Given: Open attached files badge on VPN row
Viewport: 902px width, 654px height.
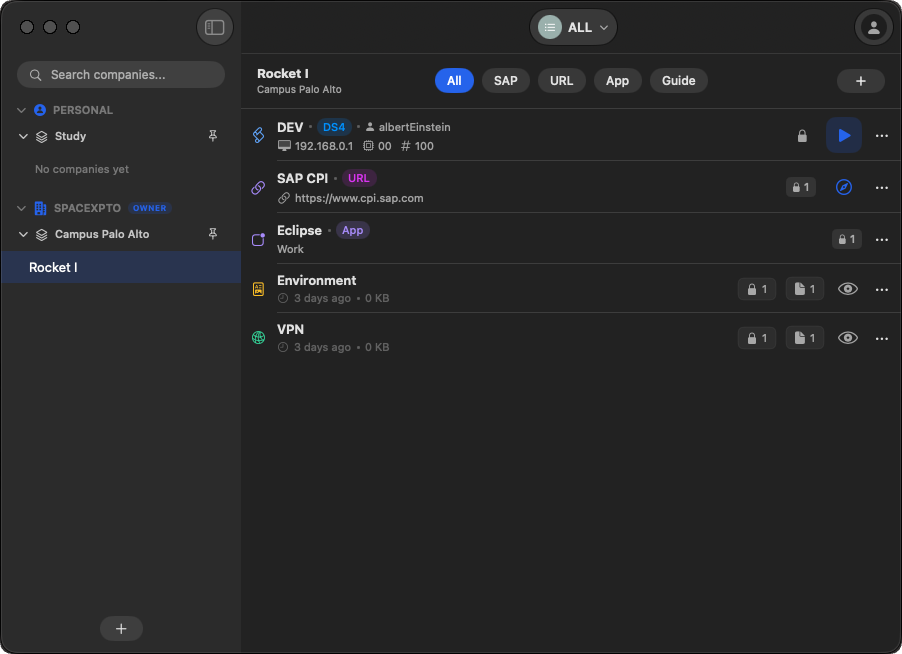Looking at the screenshot, I should tap(805, 338).
